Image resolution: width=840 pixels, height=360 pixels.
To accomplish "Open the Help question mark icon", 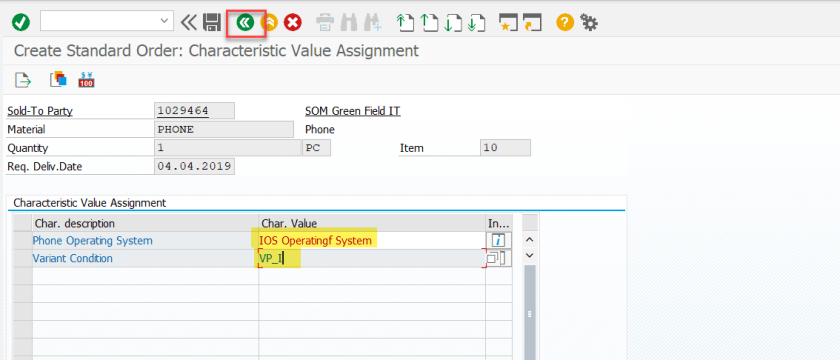I will [x=565, y=22].
